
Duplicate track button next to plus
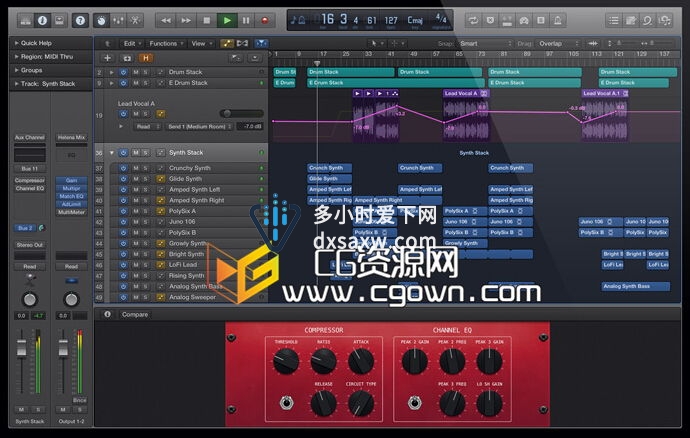(x=127, y=58)
